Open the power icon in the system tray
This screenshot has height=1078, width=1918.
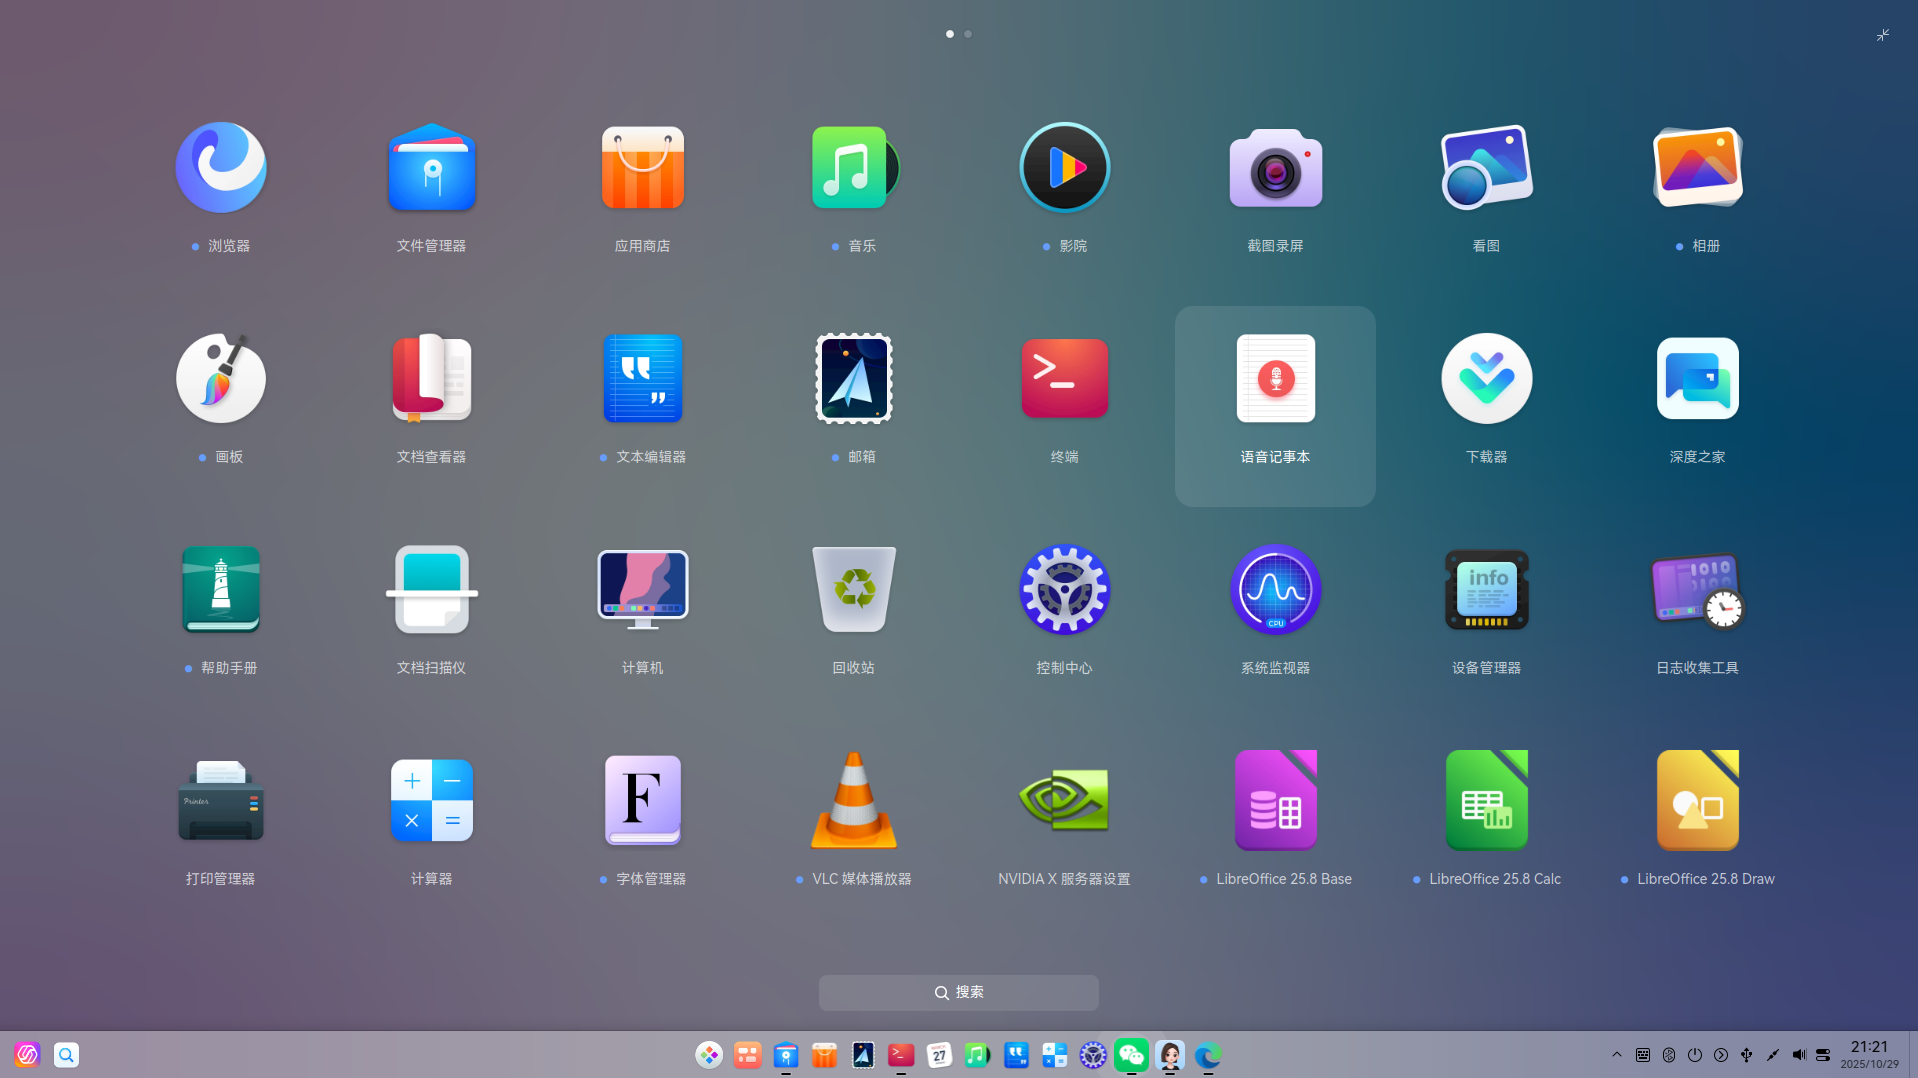1695,1055
